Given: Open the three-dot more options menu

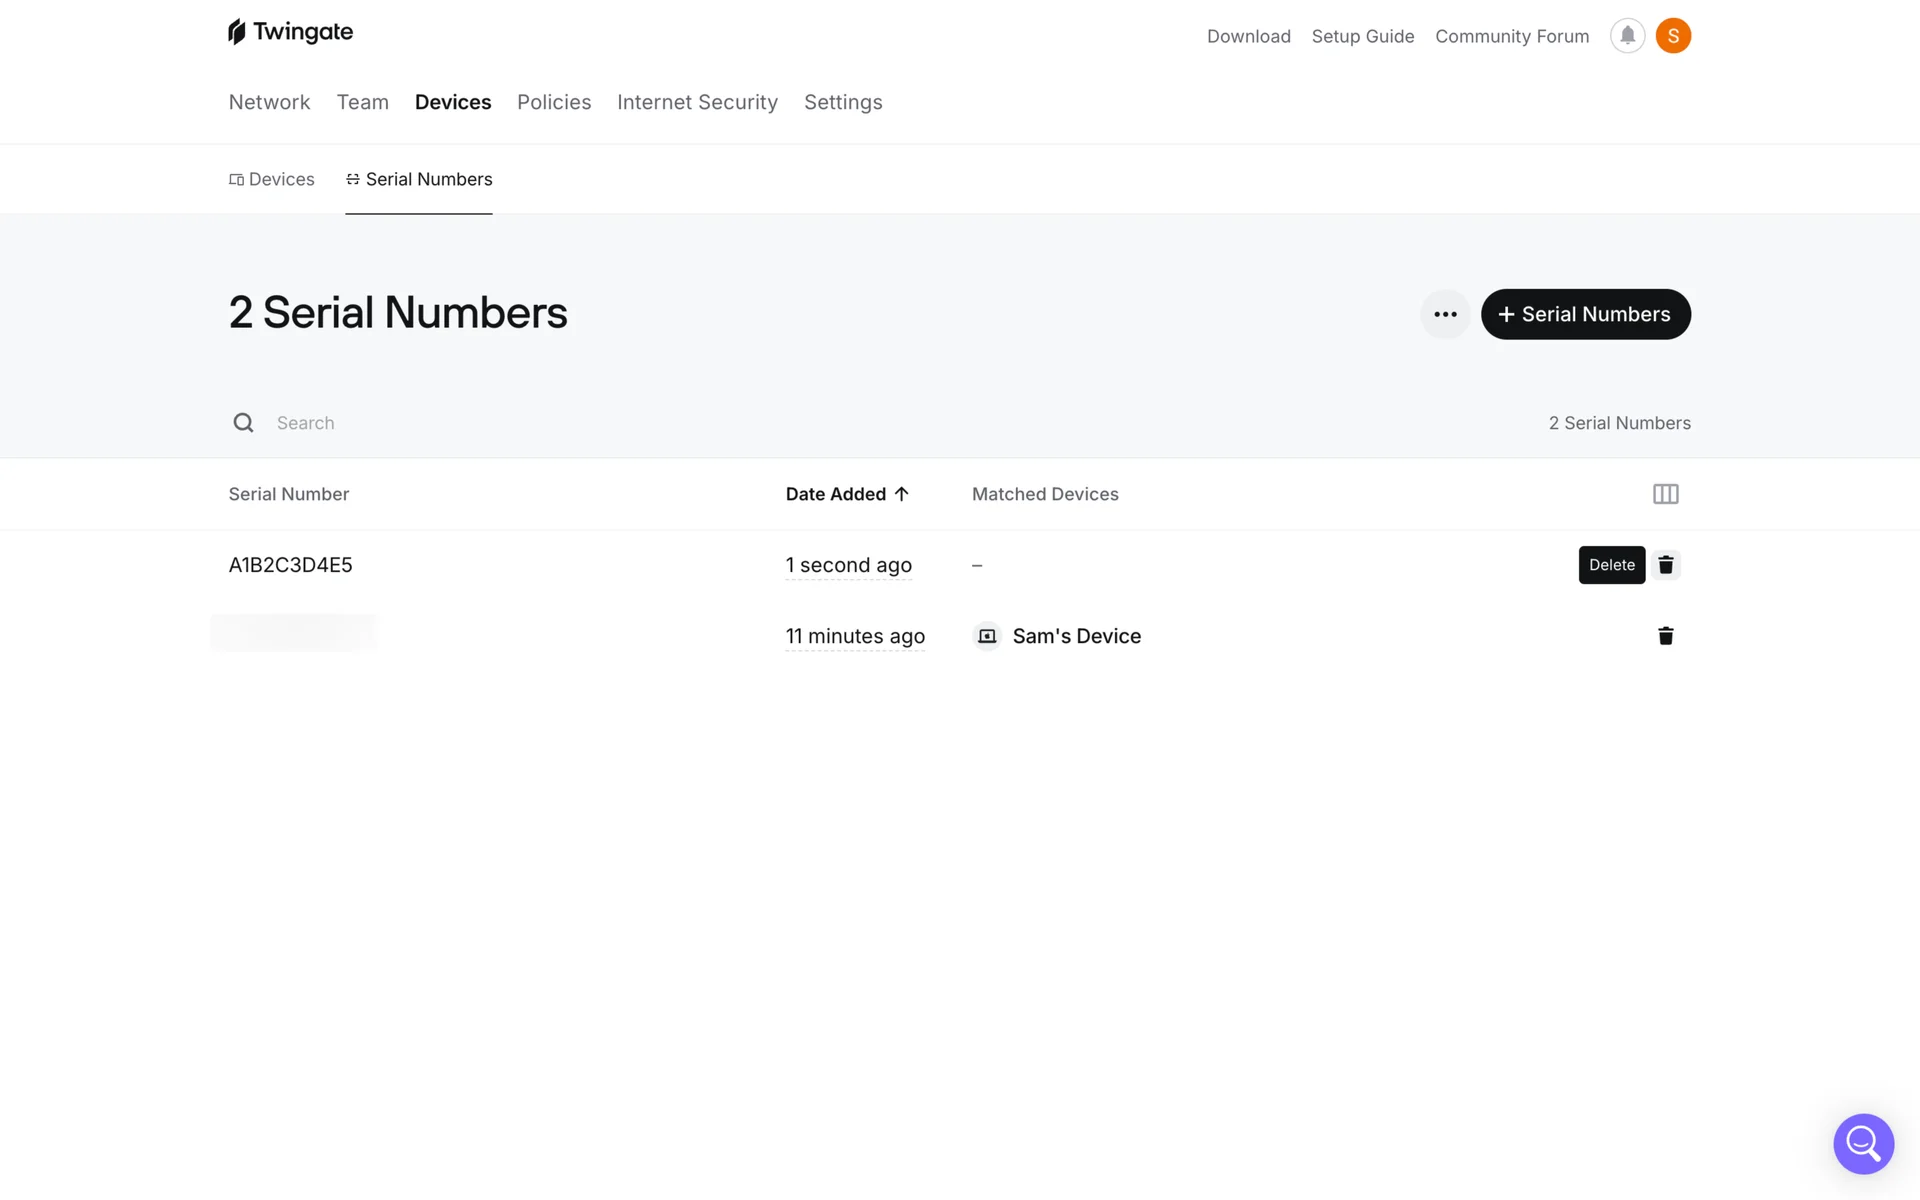Looking at the screenshot, I should (x=1445, y=314).
